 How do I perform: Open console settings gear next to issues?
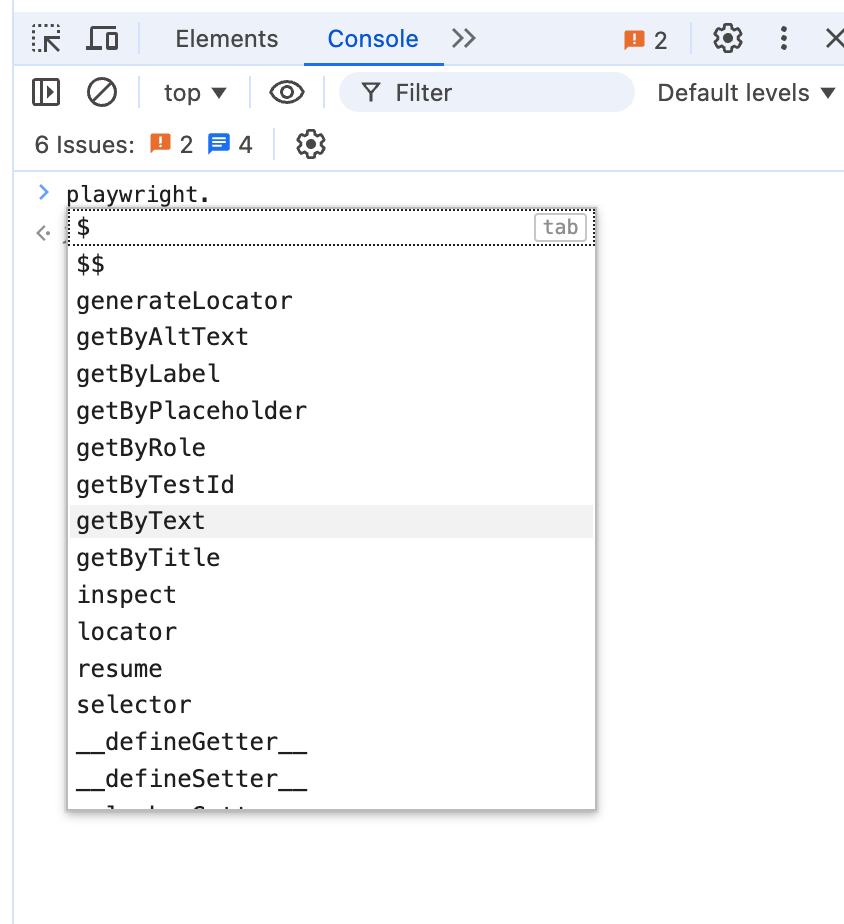tap(311, 144)
